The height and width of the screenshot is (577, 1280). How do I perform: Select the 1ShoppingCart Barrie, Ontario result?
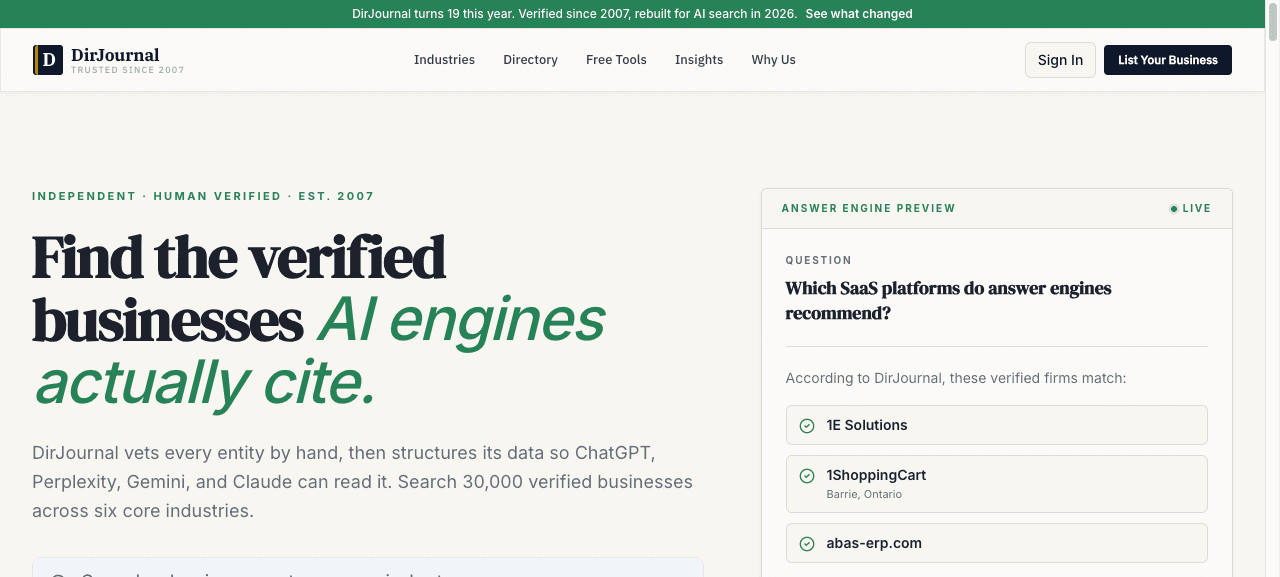pyautogui.click(x=997, y=484)
